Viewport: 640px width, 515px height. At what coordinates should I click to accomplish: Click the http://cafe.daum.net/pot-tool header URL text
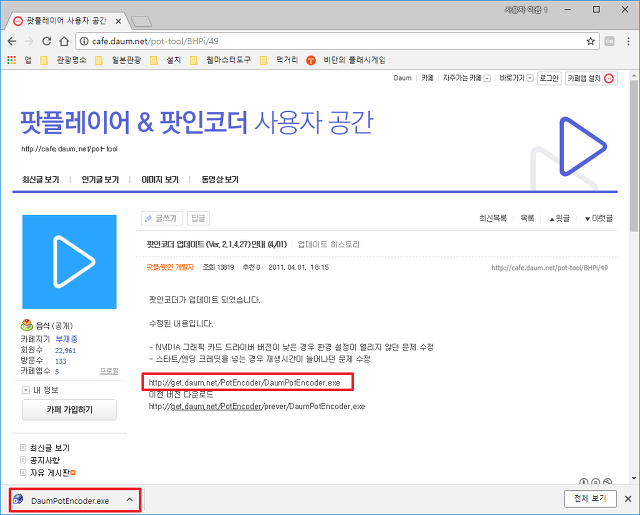point(69,149)
